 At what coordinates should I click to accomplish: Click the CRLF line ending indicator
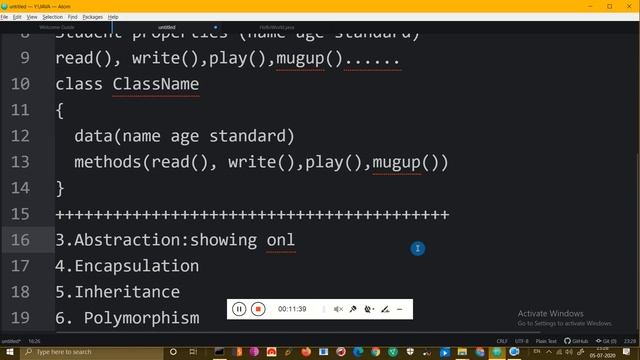coord(502,341)
